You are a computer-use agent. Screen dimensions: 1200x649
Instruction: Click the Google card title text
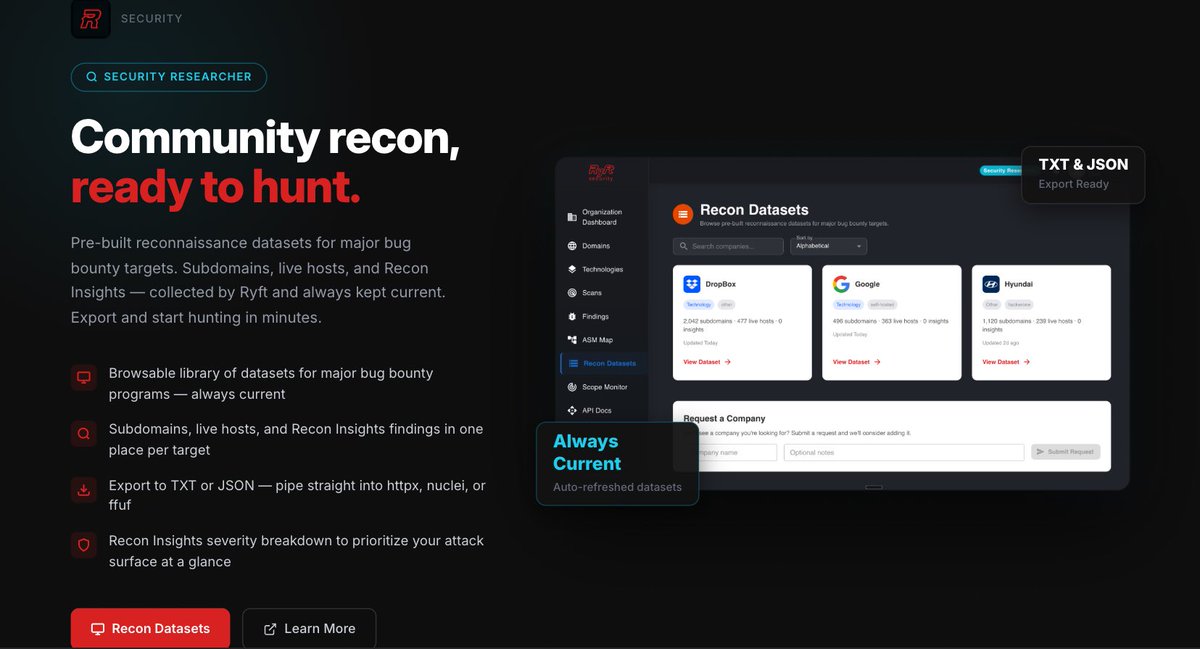coord(867,285)
